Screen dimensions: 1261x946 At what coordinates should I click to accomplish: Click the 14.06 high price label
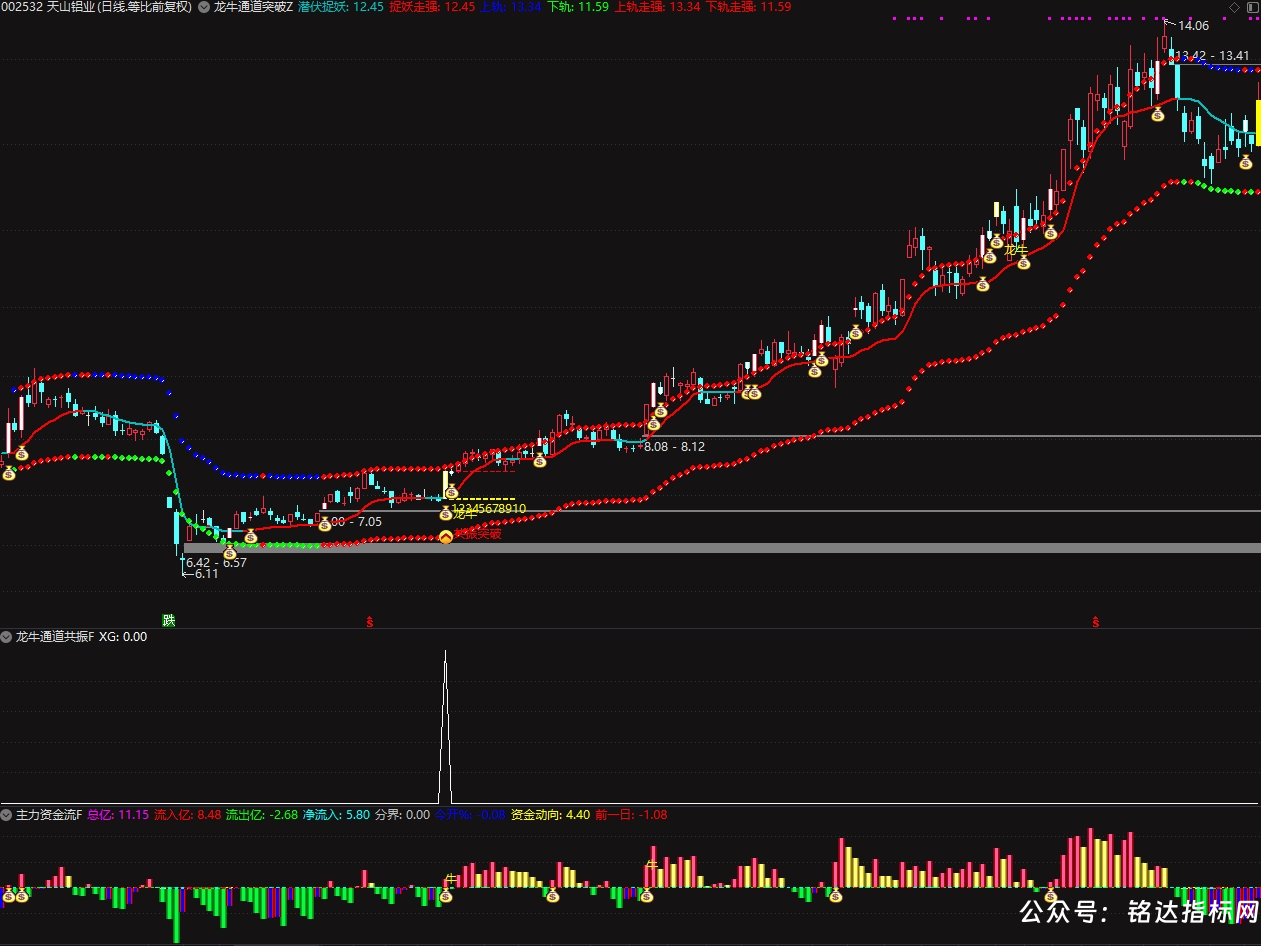(1193, 26)
